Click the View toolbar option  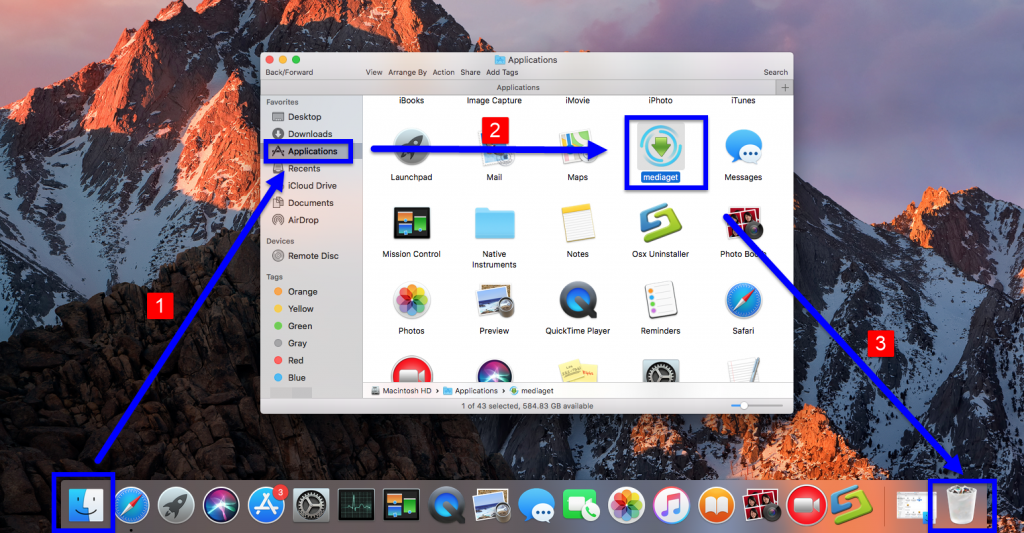[x=374, y=72]
